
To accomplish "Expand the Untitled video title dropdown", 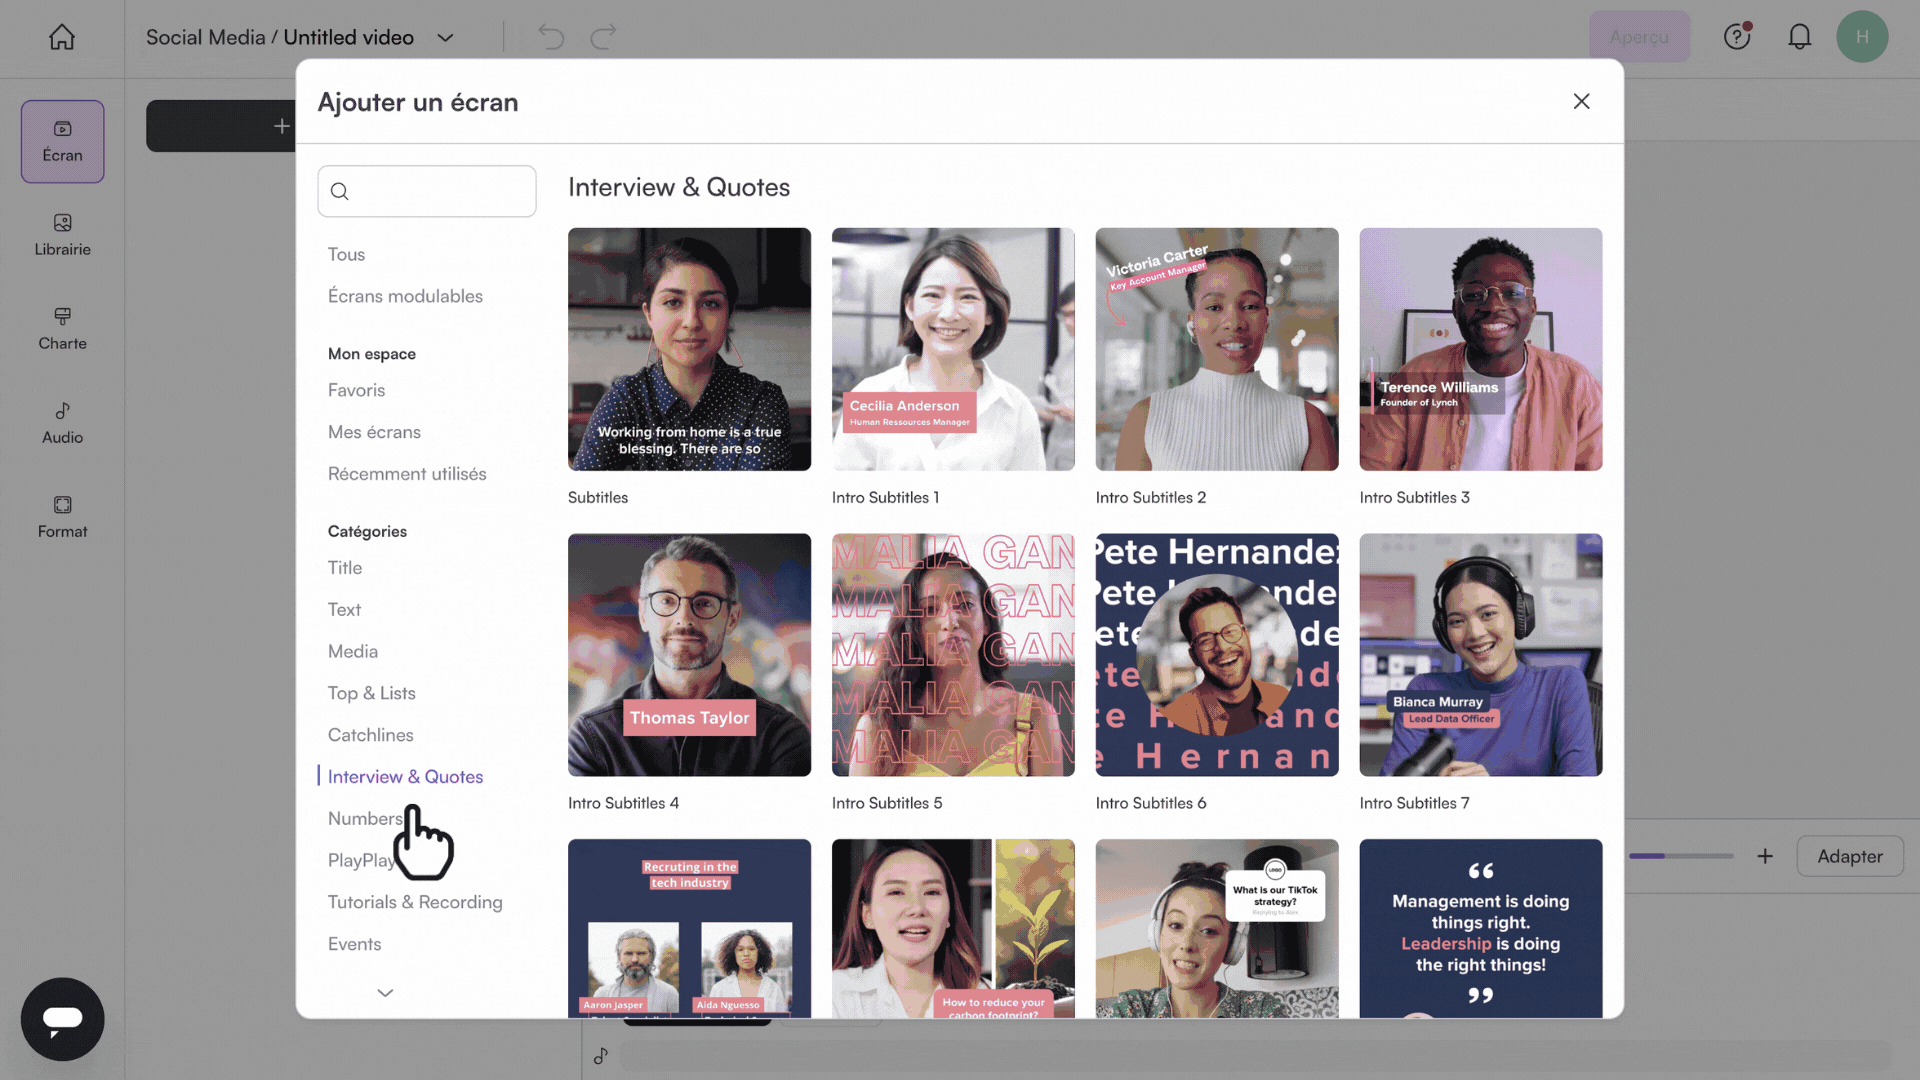I will 446,38.
